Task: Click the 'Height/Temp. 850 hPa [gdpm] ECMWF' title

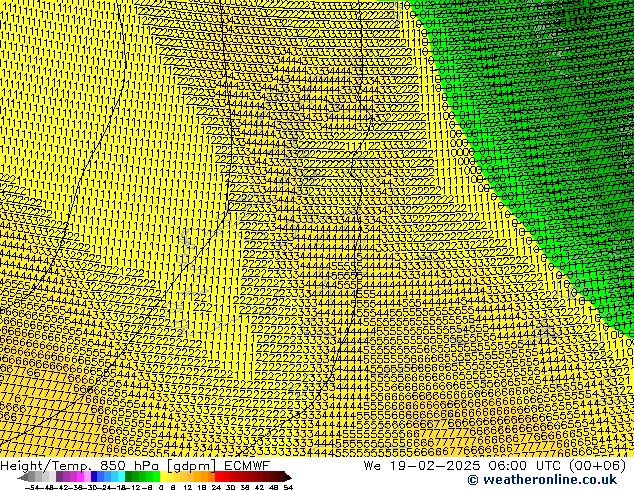Action: [135, 466]
